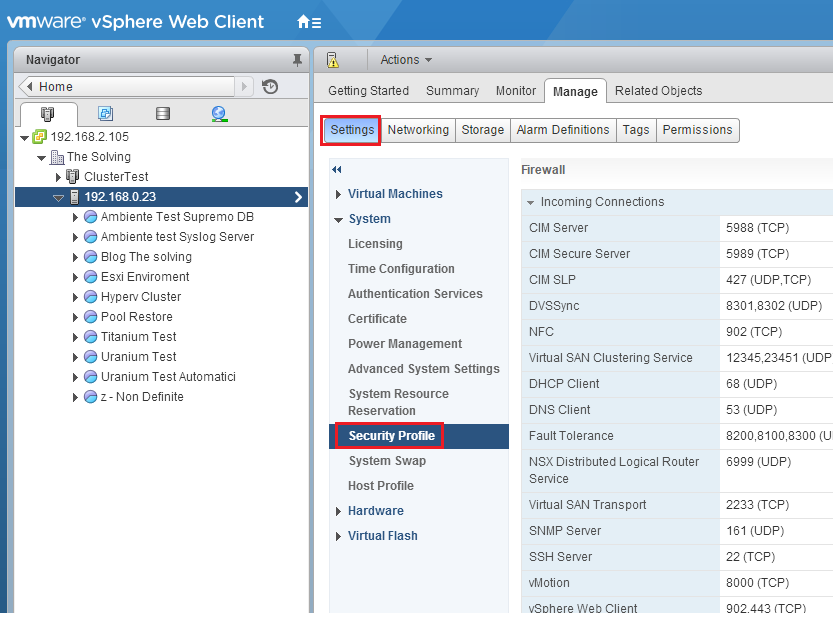This screenshot has height=635, width=837.
Task: Open the navigation history icon
Action: coord(270,86)
